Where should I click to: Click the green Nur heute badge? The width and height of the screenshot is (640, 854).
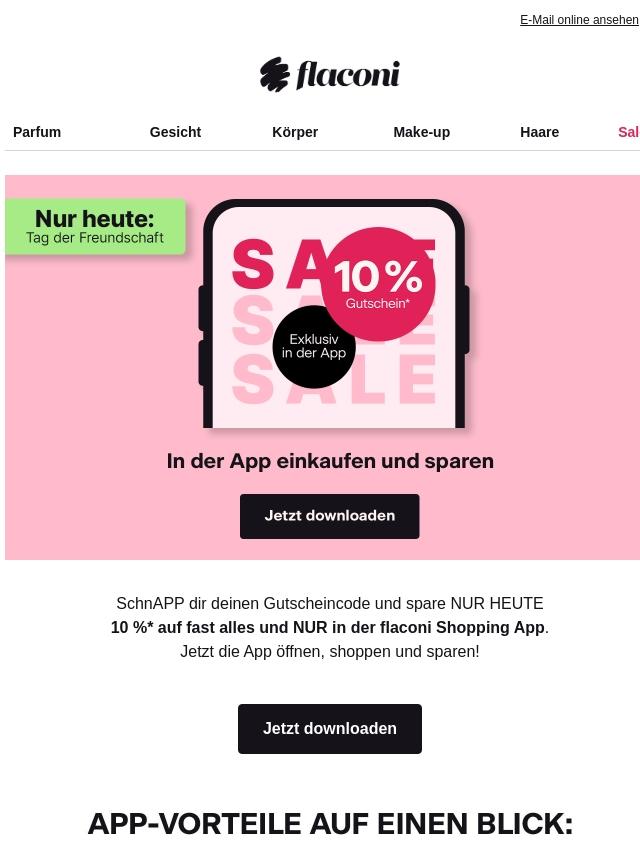[95, 226]
